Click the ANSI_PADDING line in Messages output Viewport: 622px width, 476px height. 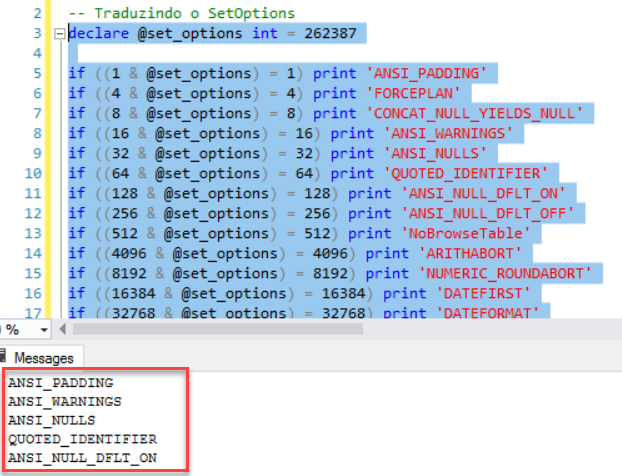(x=60, y=383)
